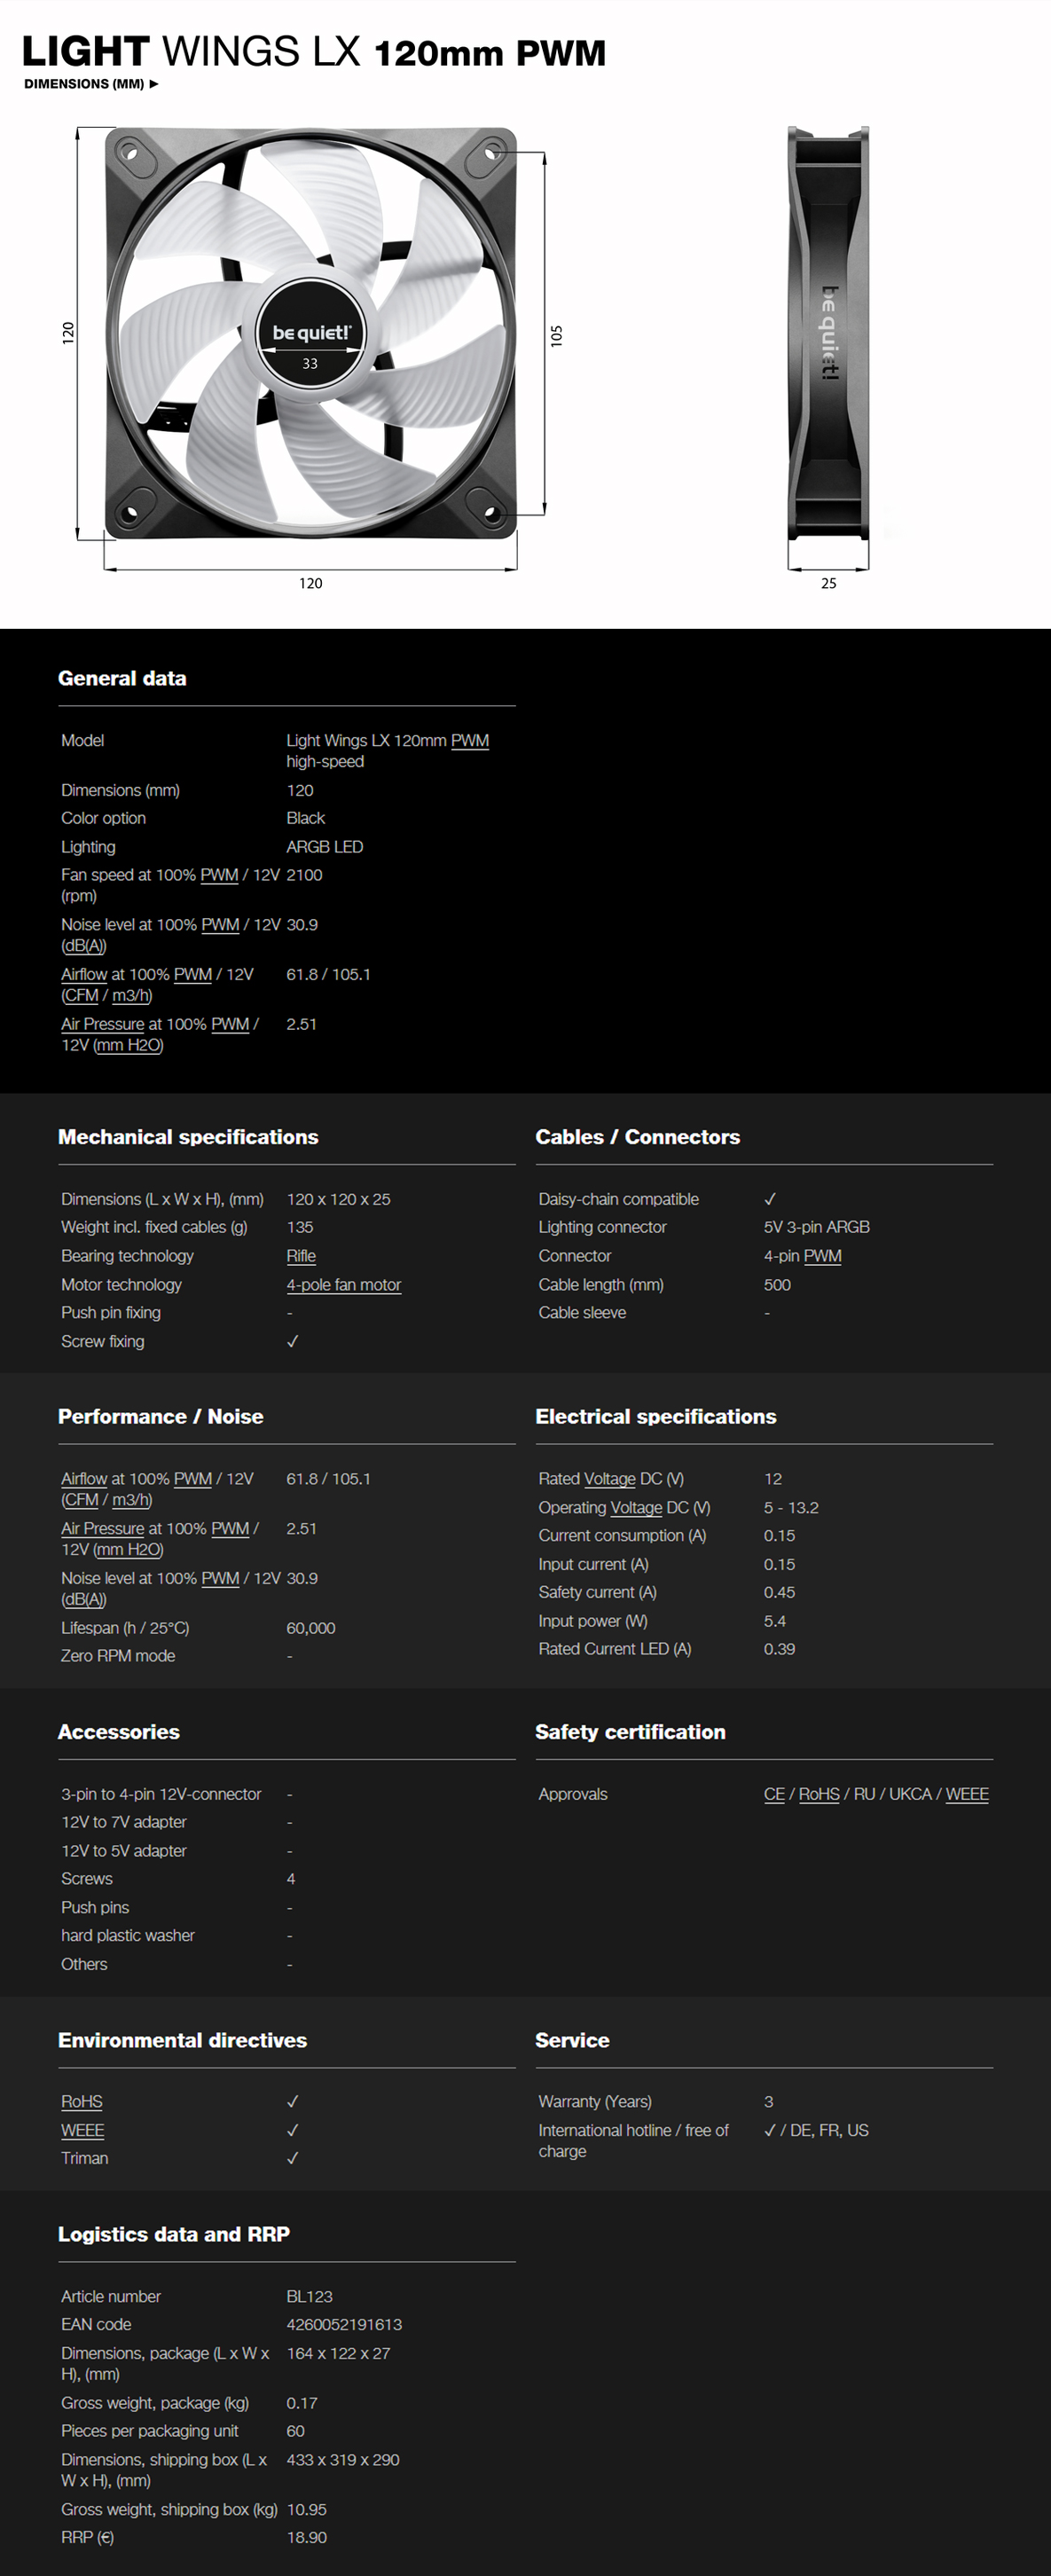
Task: Select the Mechanical specifications heading
Action: point(188,1137)
